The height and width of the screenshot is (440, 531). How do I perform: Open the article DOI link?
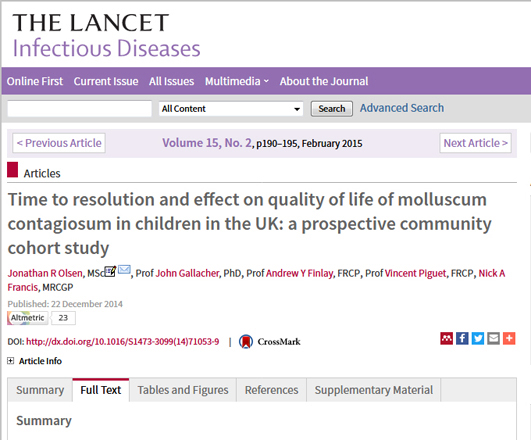pyautogui.click(x=123, y=341)
